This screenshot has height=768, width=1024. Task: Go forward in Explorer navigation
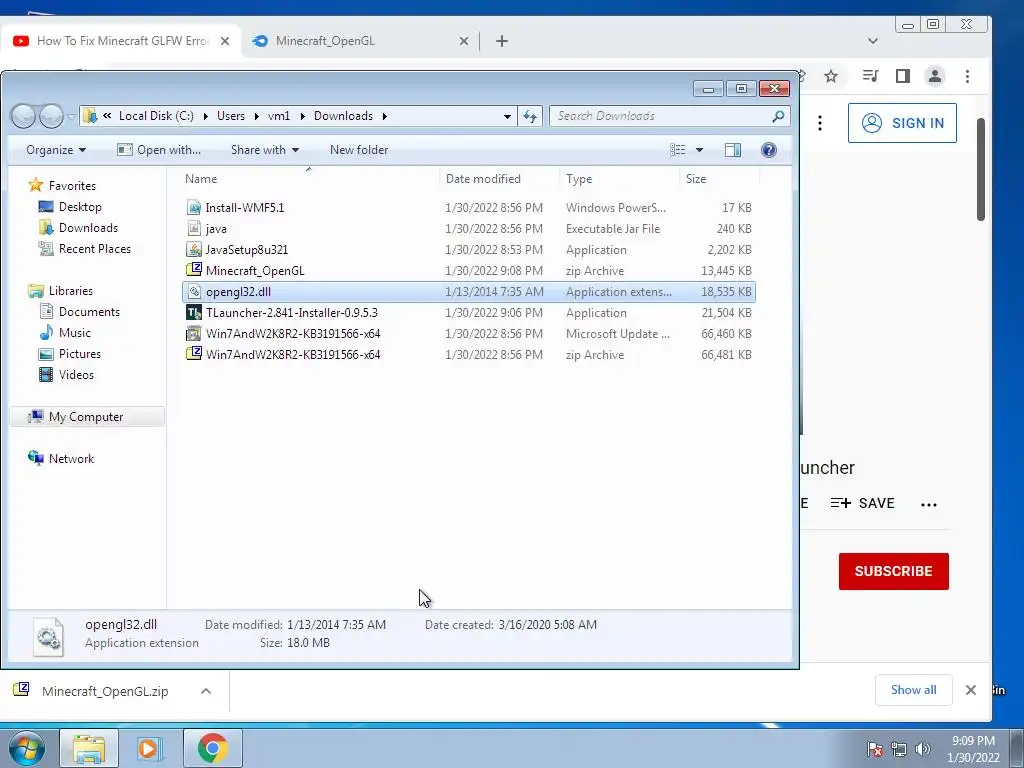pyautogui.click(x=51, y=116)
